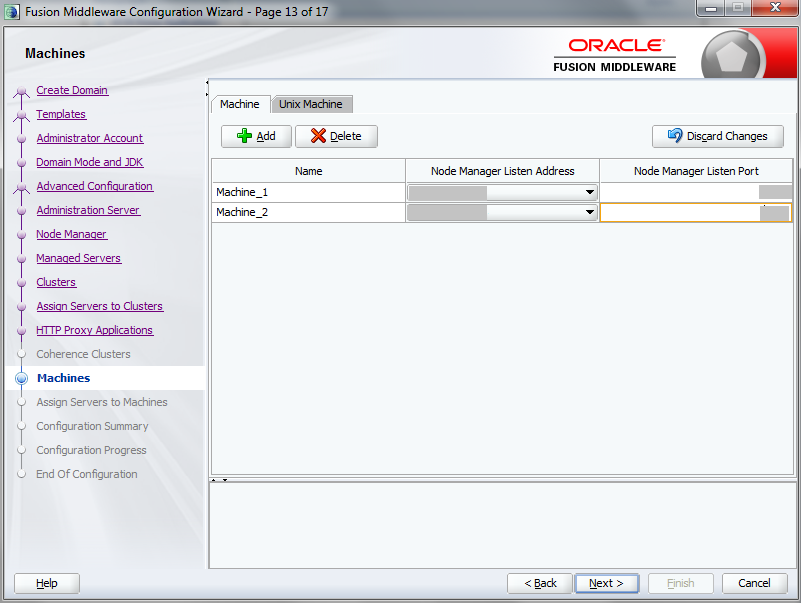
Task: Select the Machine tab
Action: click(x=240, y=103)
